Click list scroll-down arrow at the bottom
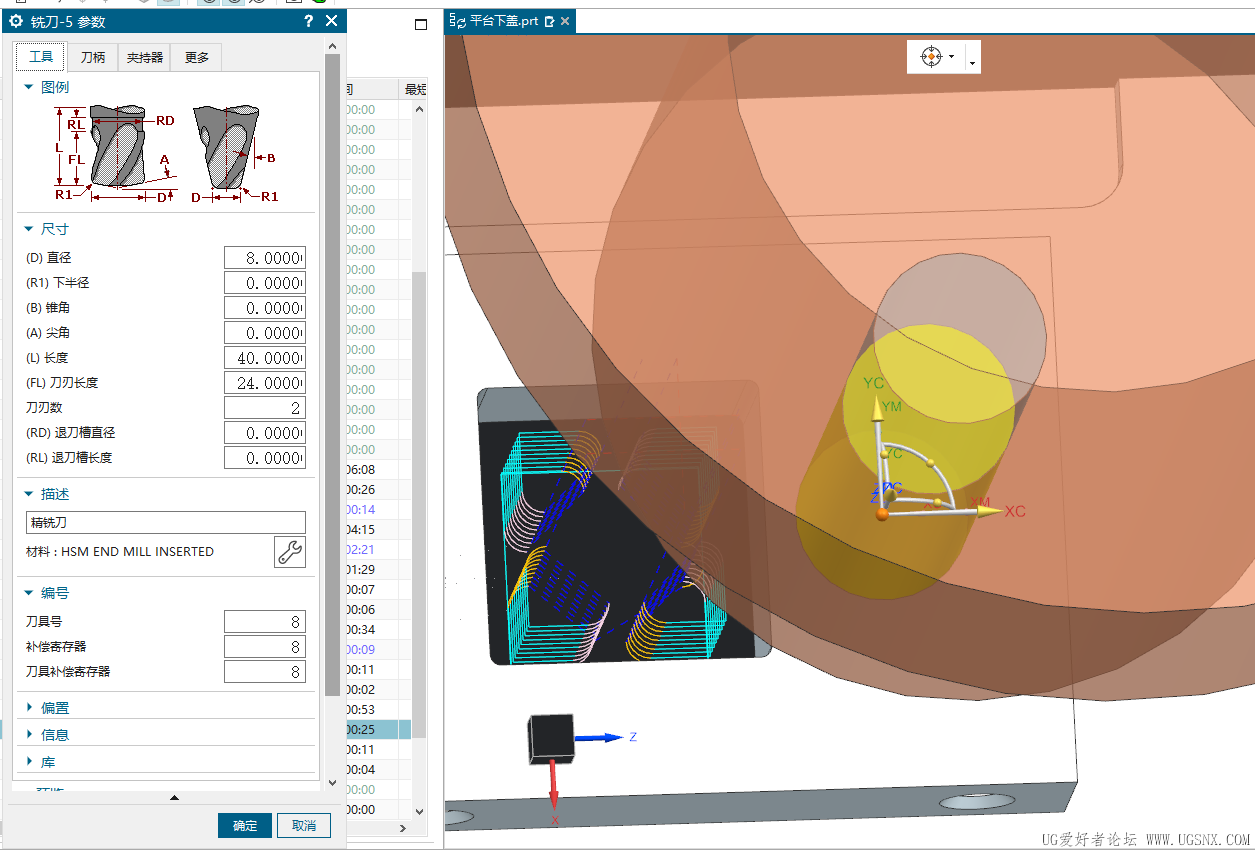 click(419, 812)
